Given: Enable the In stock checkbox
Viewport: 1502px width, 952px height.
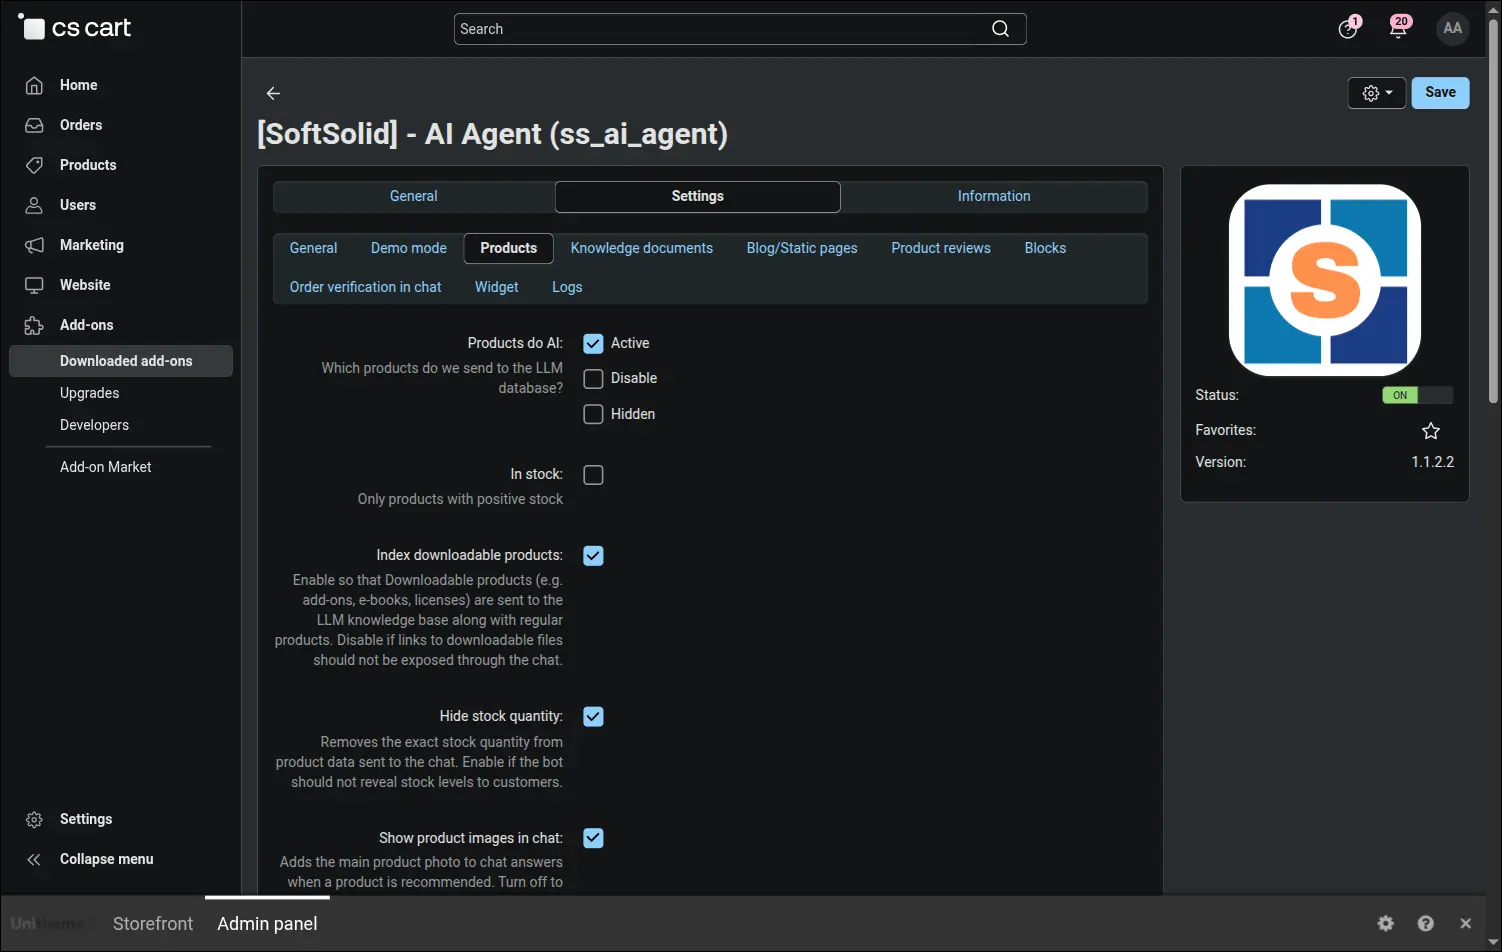Looking at the screenshot, I should click(x=593, y=475).
